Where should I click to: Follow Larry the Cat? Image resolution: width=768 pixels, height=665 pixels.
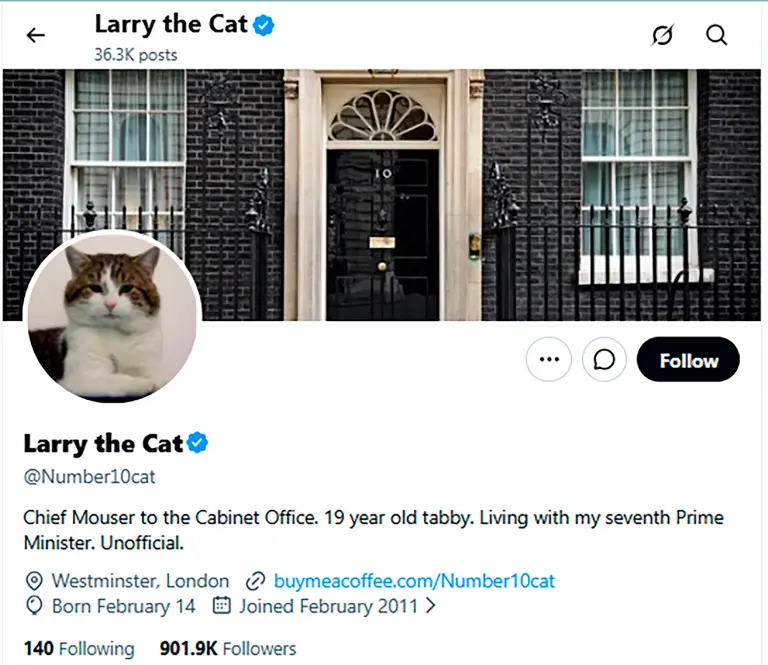(688, 359)
